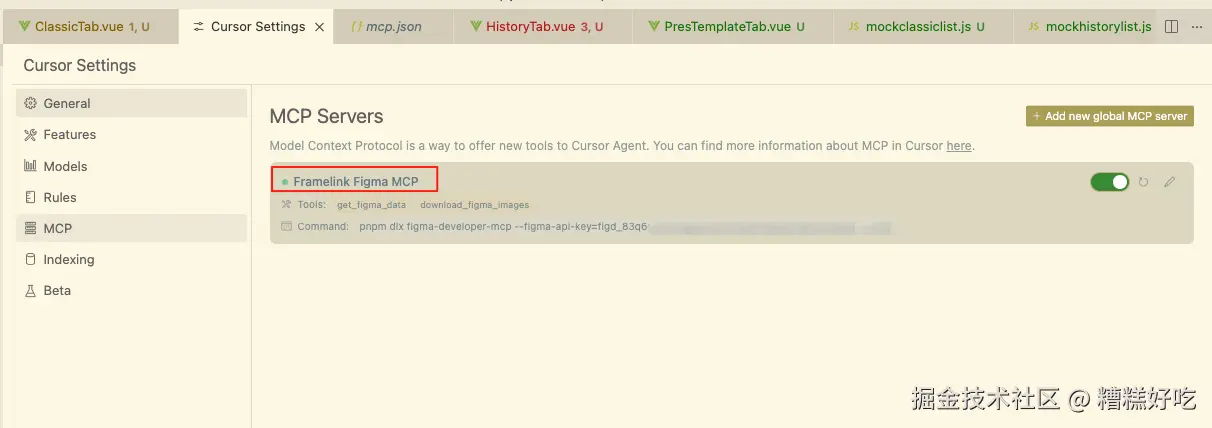Close the Cursor Settings tab
The width and height of the screenshot is (1212, 428).
click(319, 27)
